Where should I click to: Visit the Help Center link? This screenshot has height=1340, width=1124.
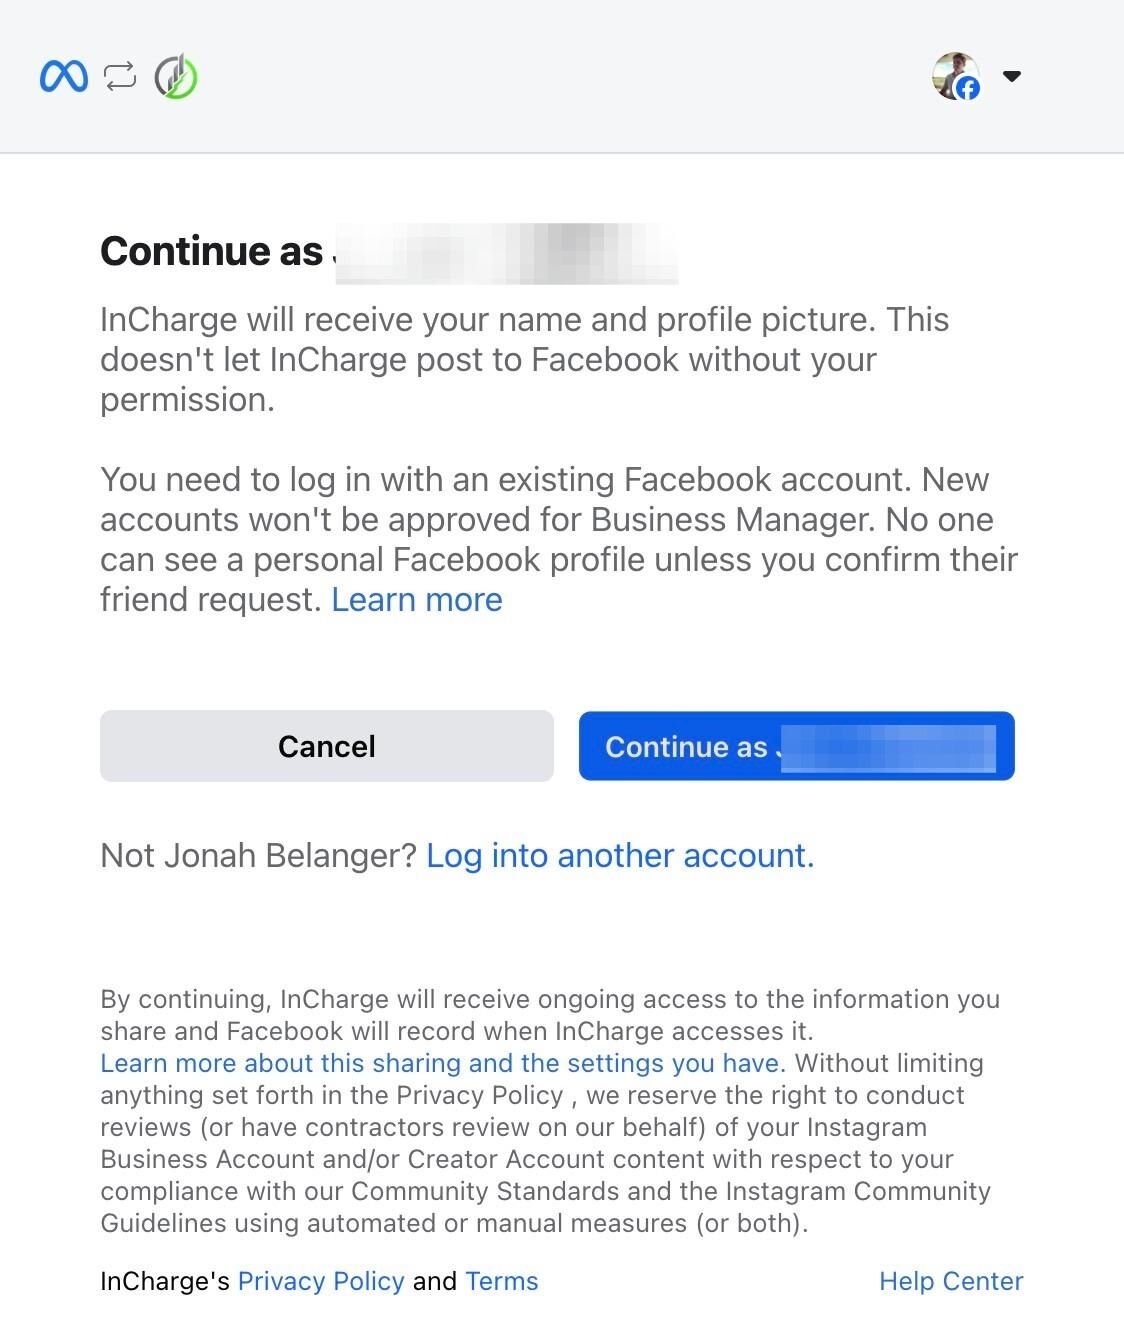pyautogui.click(x=951, y=1281)
